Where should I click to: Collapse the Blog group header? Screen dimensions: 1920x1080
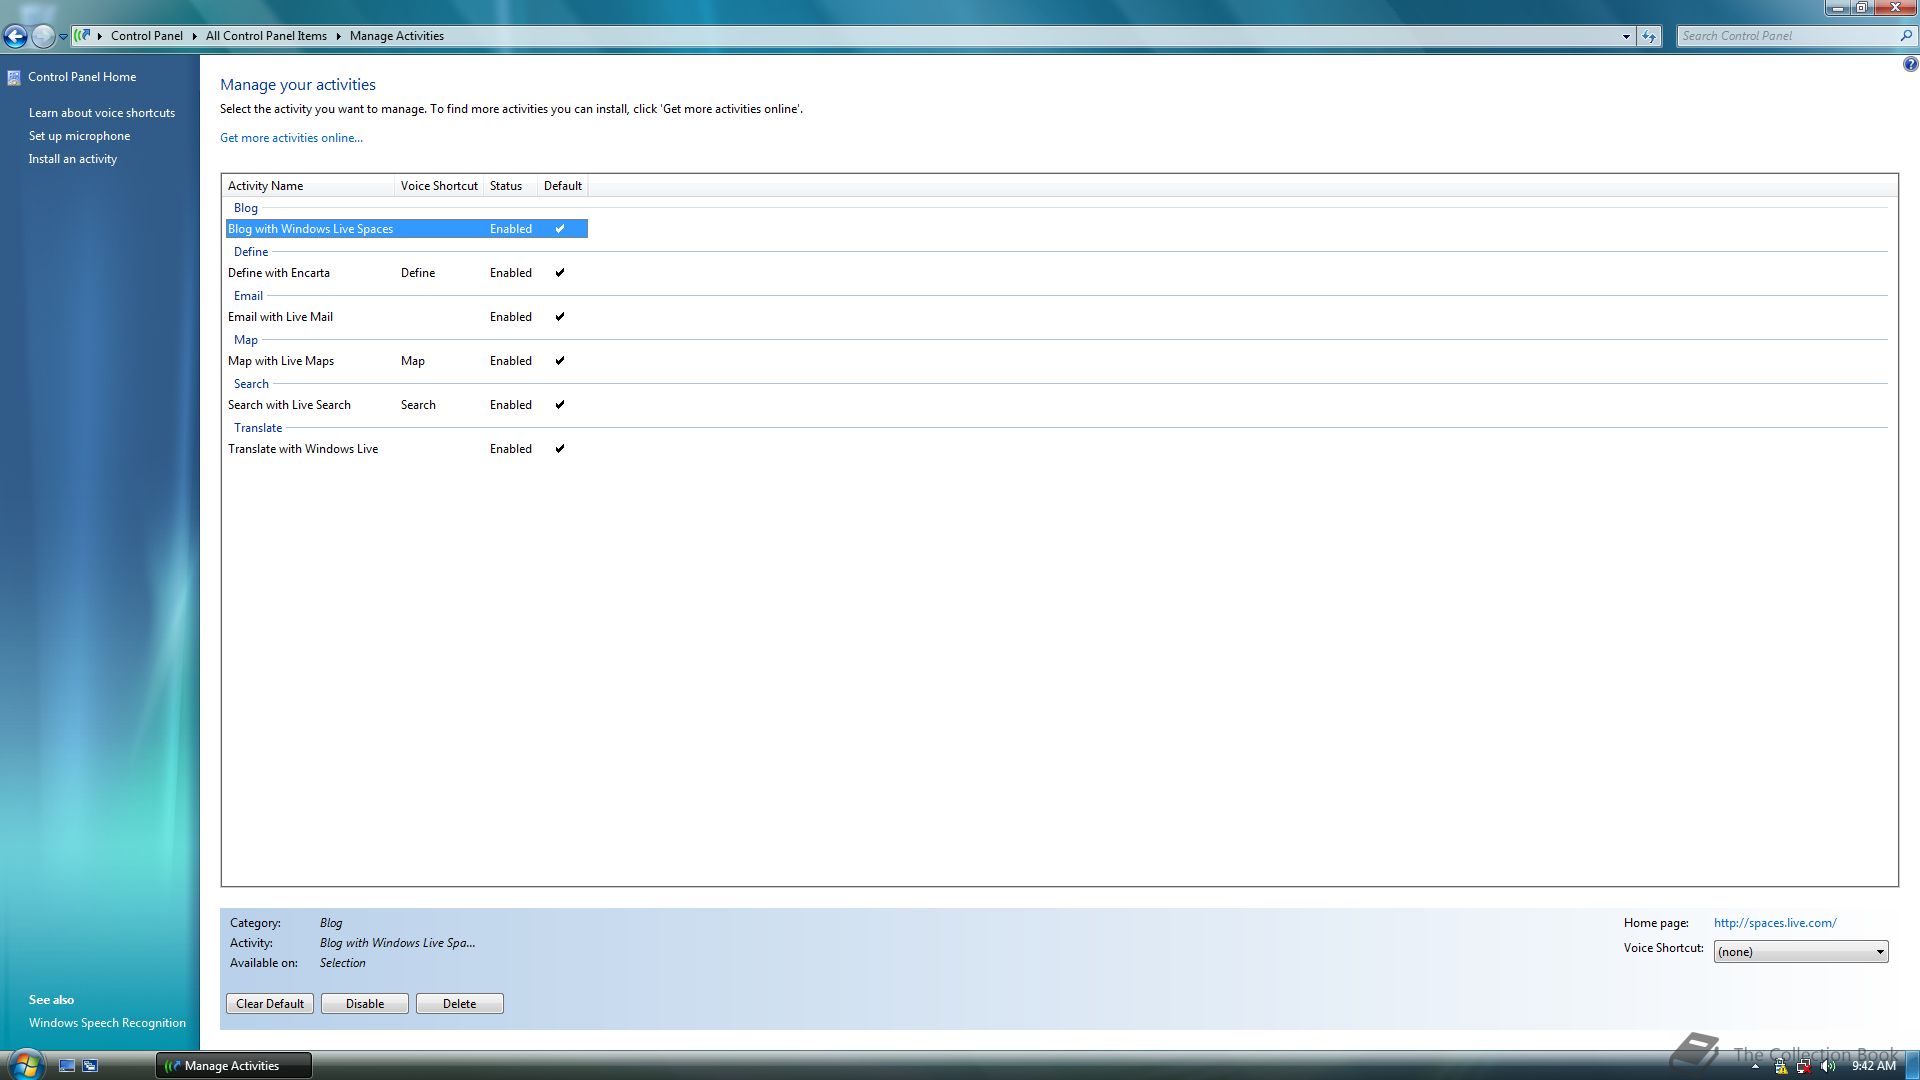point(246,208)
